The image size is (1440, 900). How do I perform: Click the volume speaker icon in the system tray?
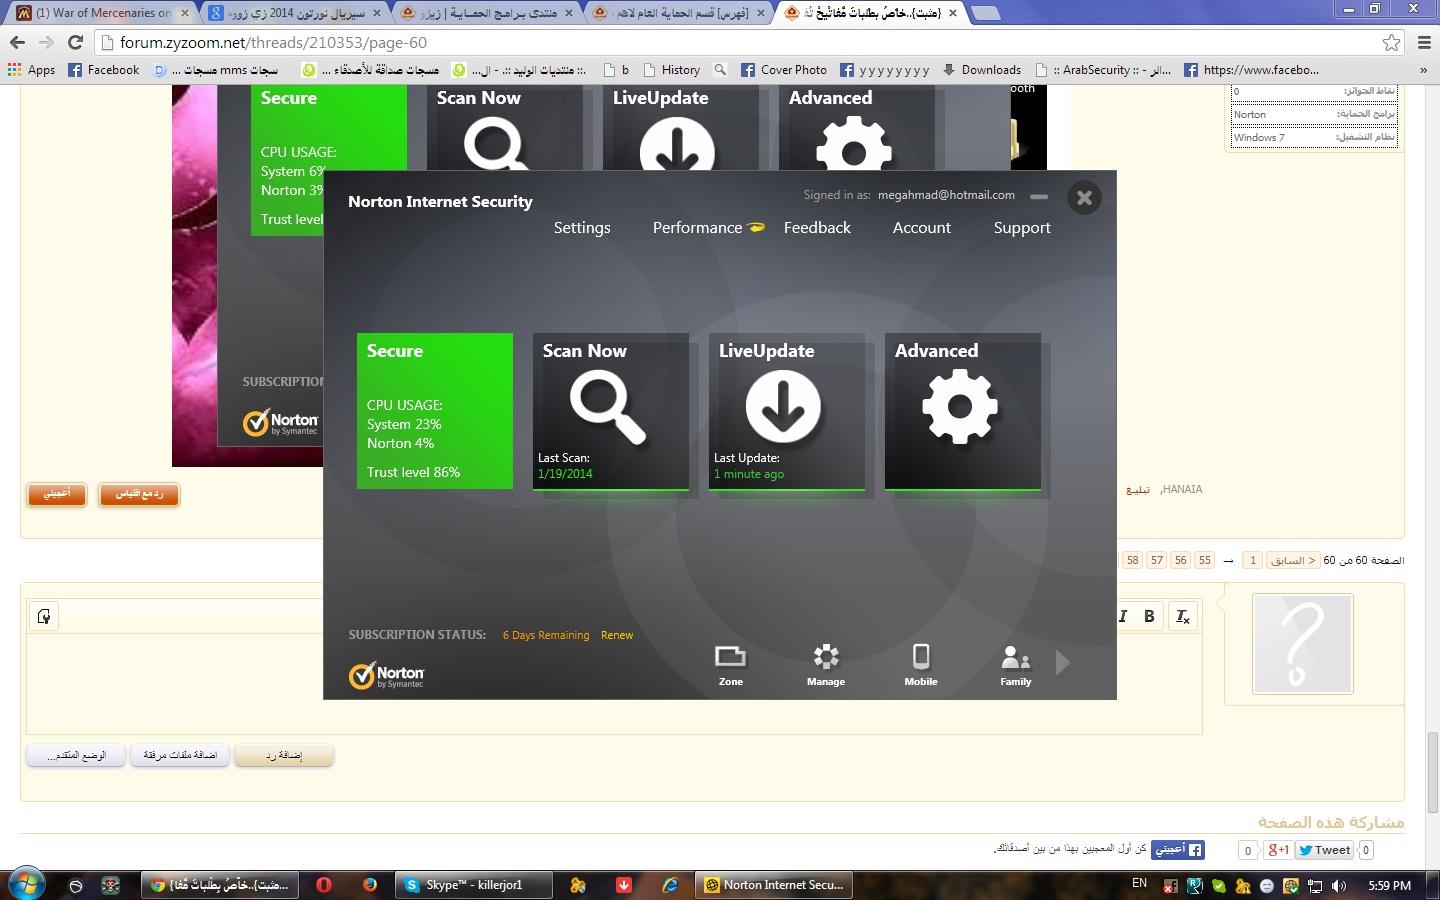pos(1339,885)
